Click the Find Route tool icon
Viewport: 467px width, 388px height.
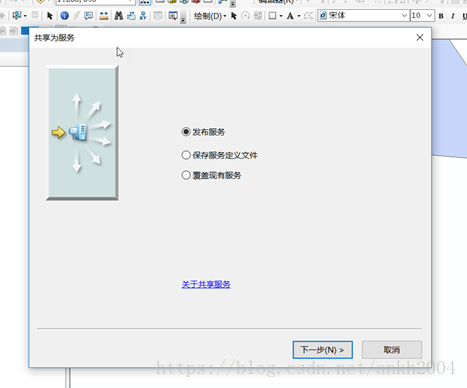pyautogui.click(x=131, y=16)
